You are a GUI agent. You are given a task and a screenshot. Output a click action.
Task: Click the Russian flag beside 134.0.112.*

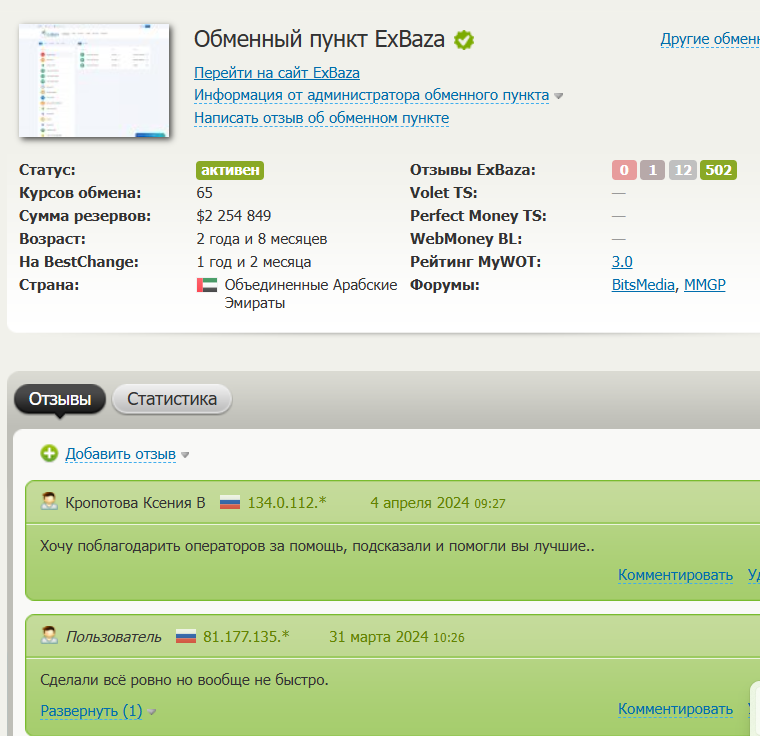[230, 502]
